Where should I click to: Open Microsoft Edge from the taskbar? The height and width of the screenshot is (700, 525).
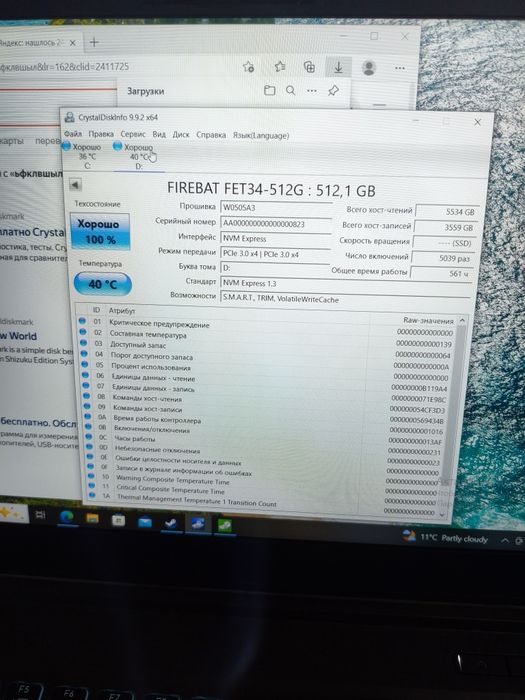point(67,517)
